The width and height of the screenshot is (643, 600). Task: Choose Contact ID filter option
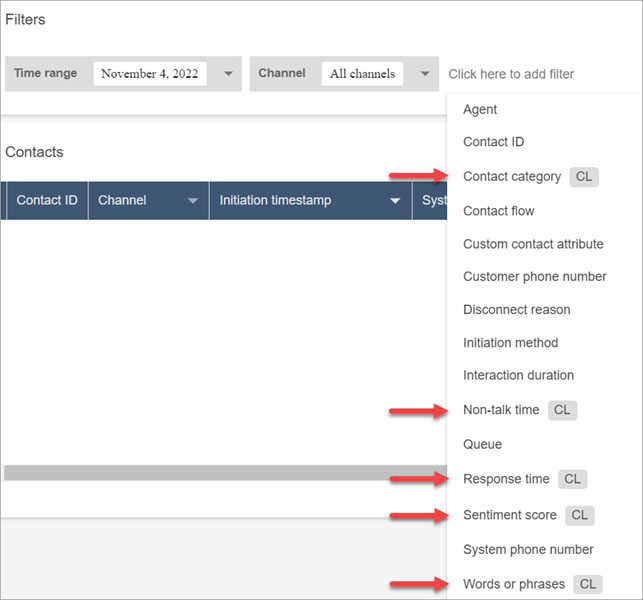coord(493,142)
